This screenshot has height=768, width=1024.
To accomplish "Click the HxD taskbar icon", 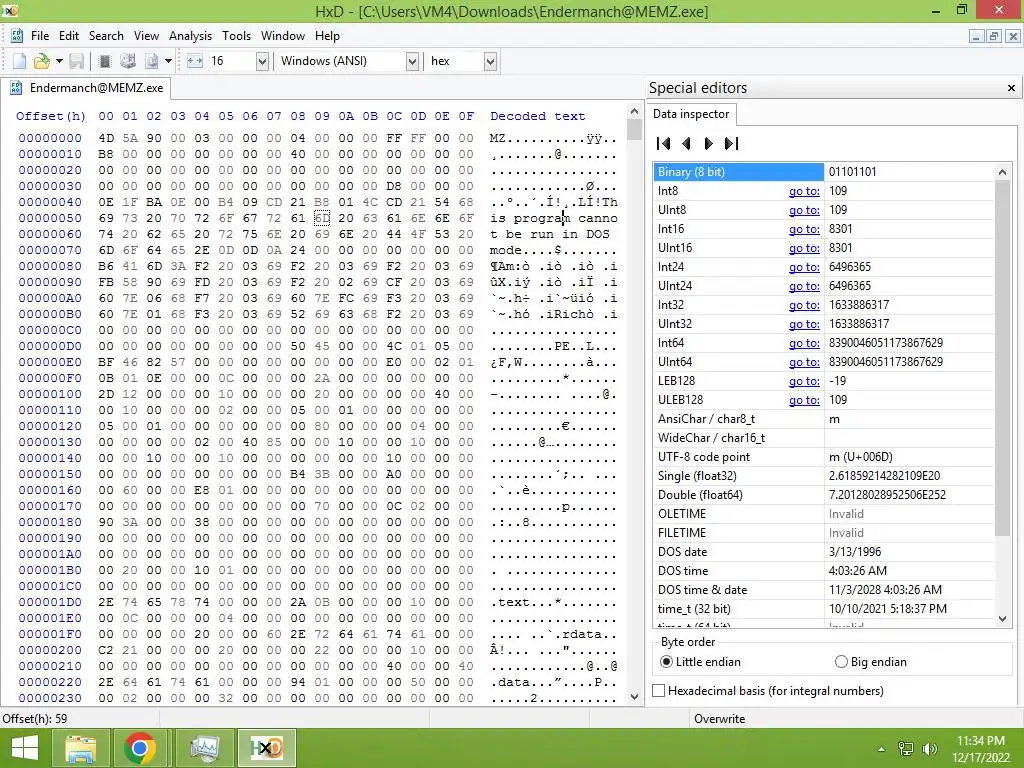I will pos(266,748).
